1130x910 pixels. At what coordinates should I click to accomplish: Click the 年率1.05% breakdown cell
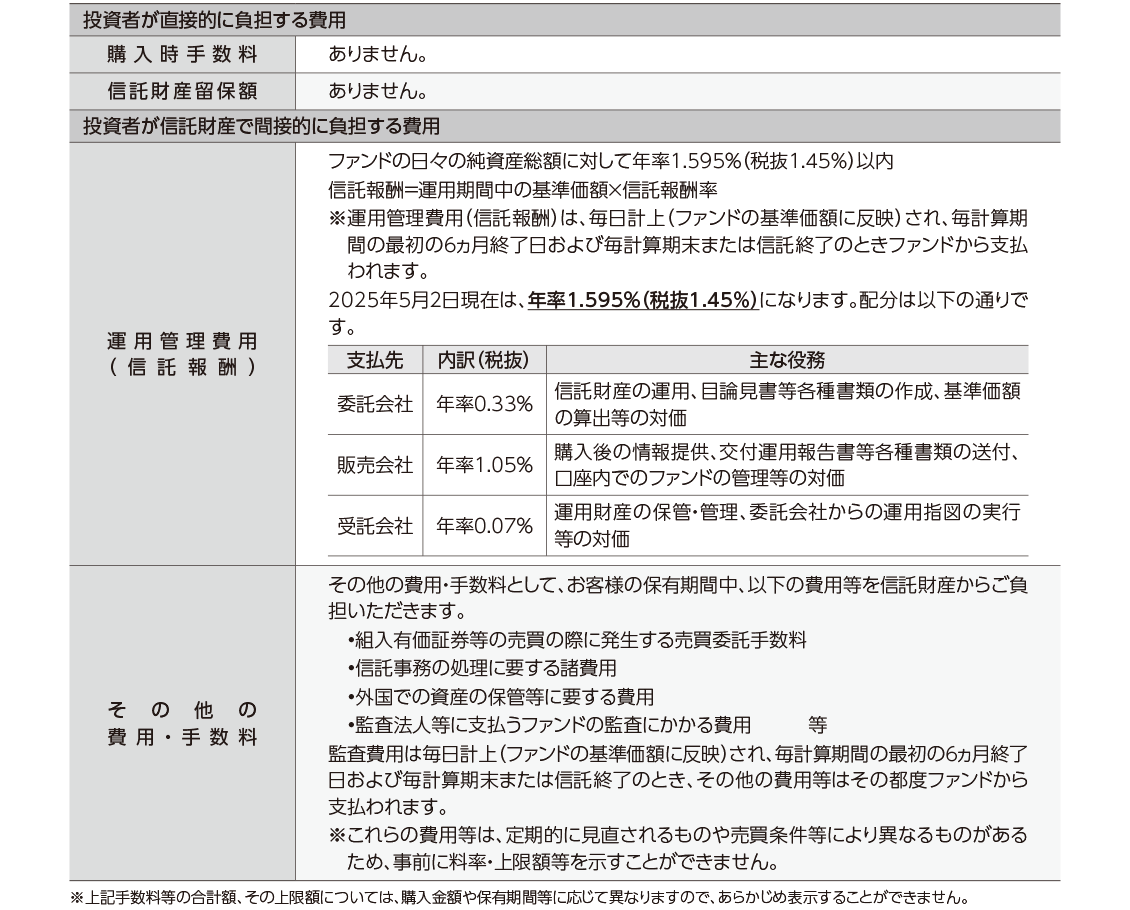point(484,465)
